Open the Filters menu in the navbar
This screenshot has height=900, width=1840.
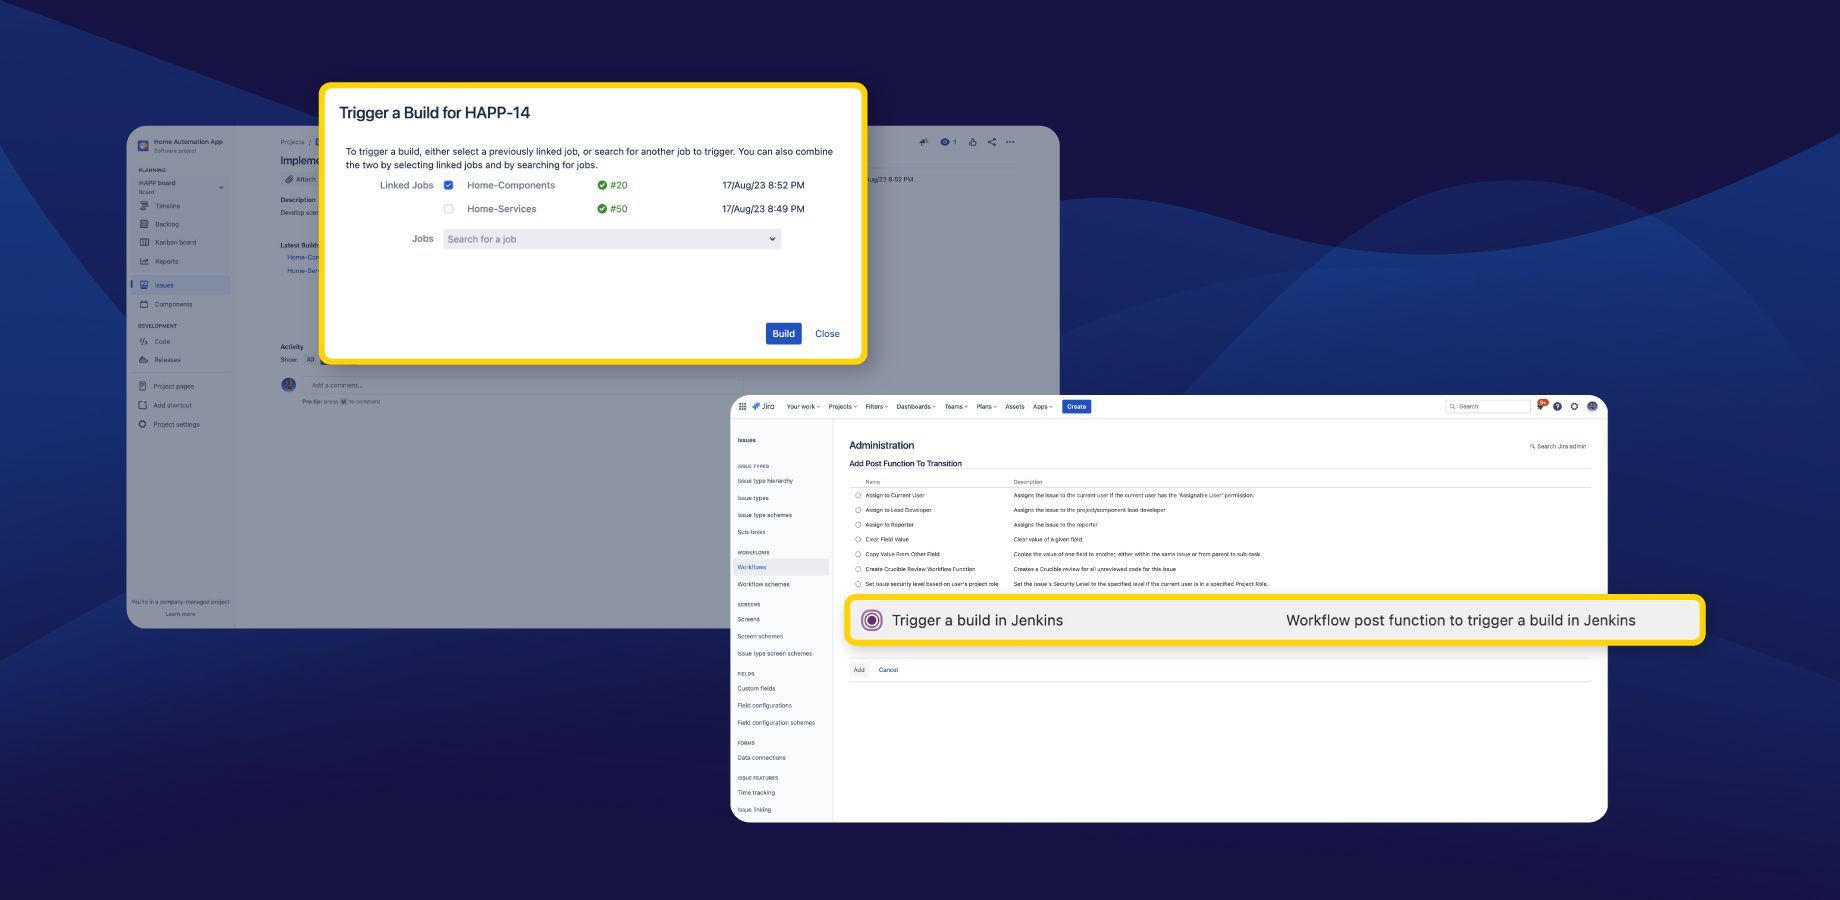point(876,406)
